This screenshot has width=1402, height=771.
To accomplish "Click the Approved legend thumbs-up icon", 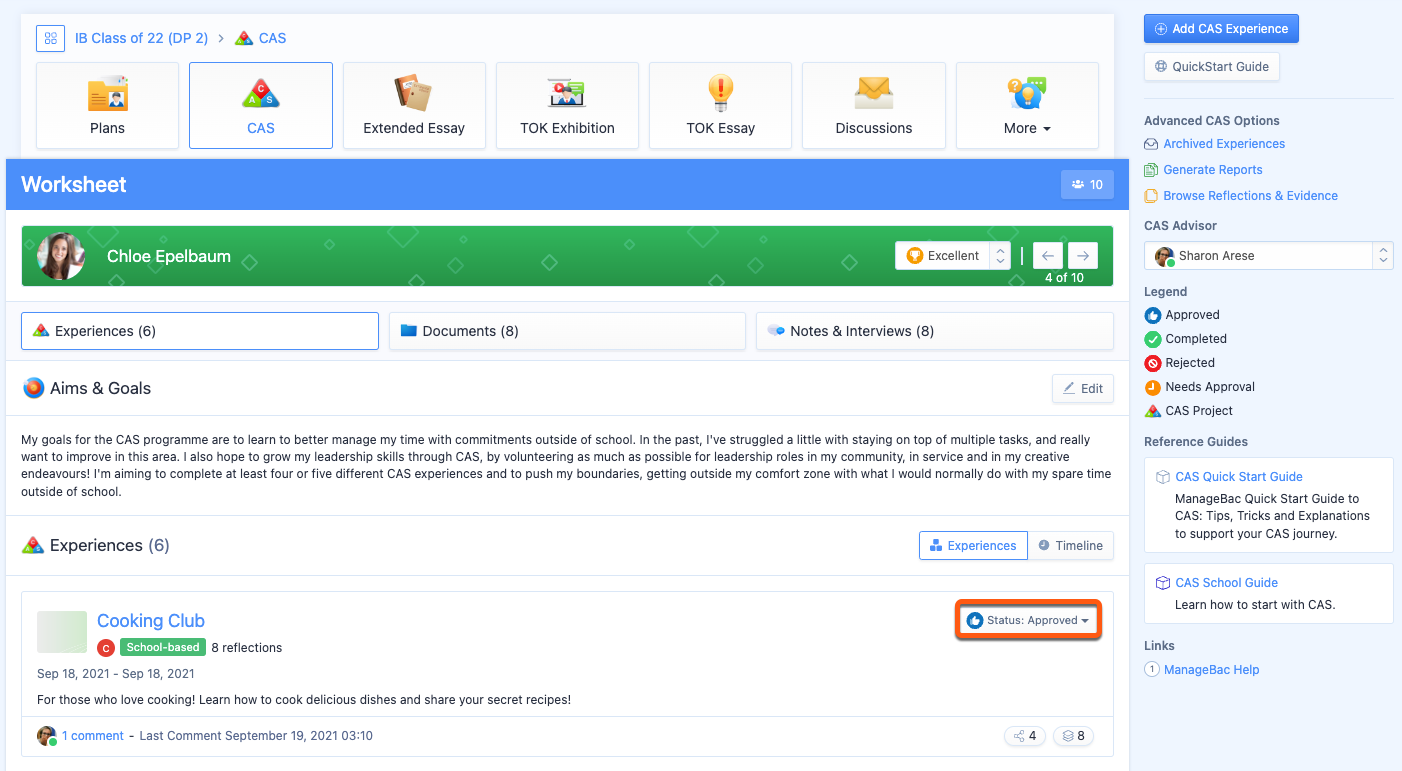I will click(x=1153, y=315).
